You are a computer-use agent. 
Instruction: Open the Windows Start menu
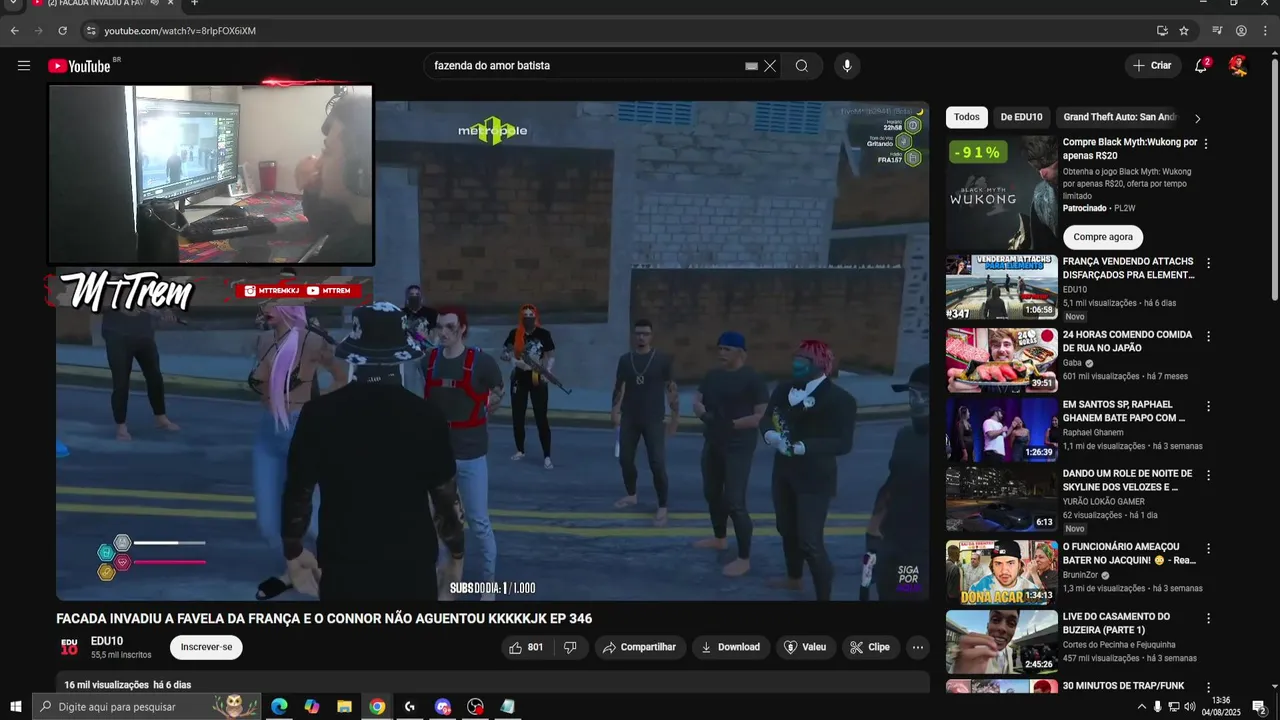pyautogui.click(x=15, y=707)
